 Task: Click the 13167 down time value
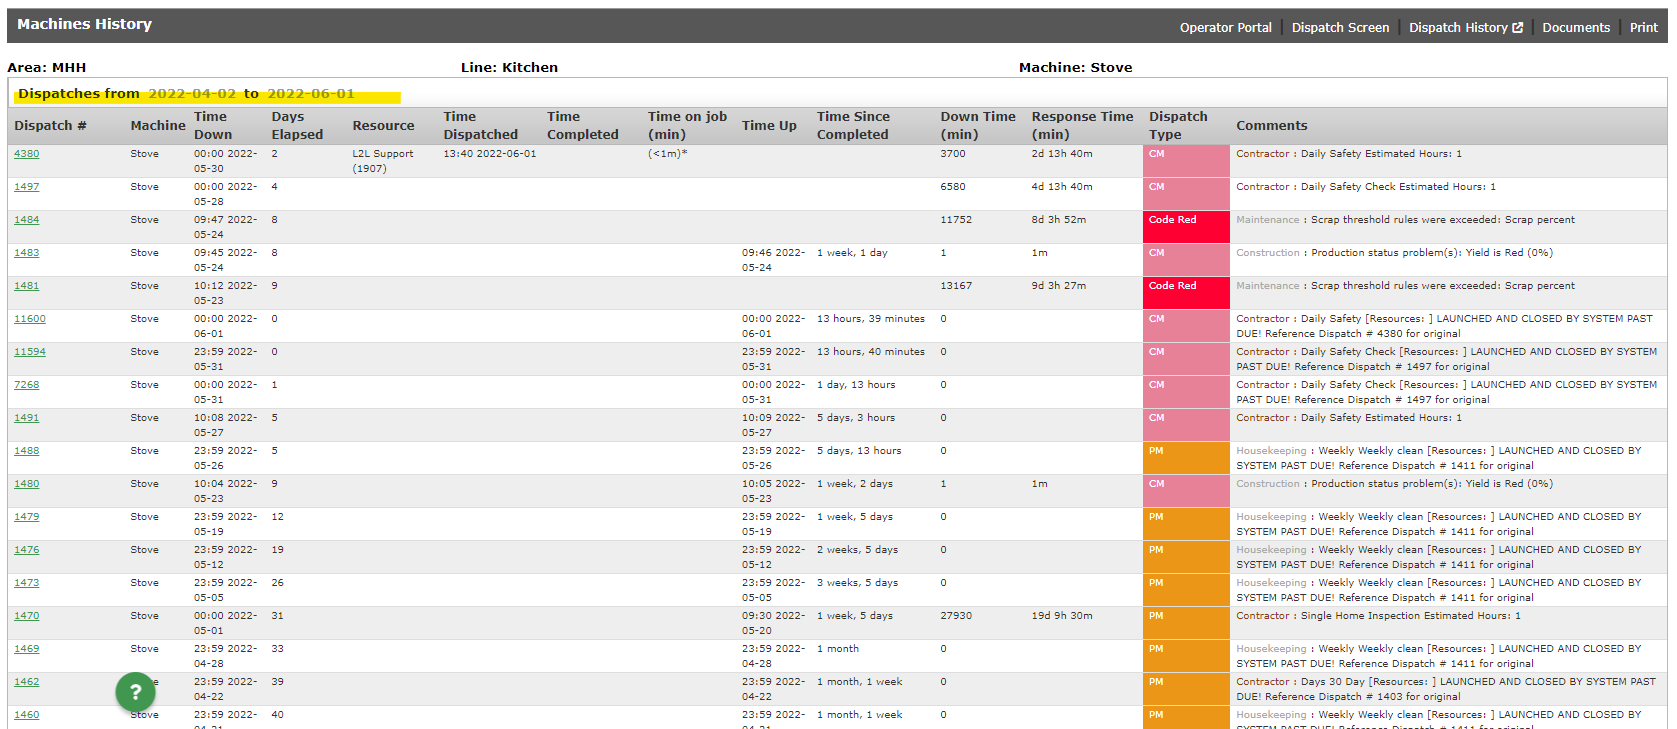pyautogui.click(x=956, y=286)
